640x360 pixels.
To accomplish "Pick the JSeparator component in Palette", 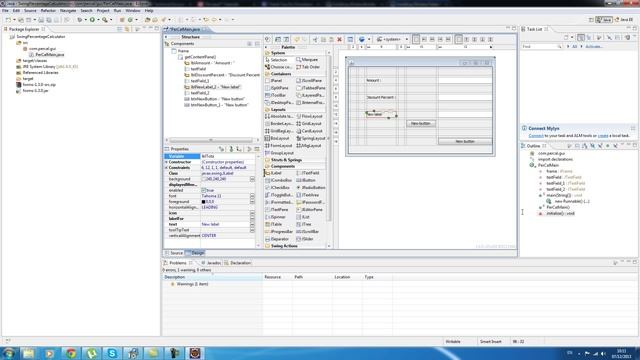I will tap(277, 239).
